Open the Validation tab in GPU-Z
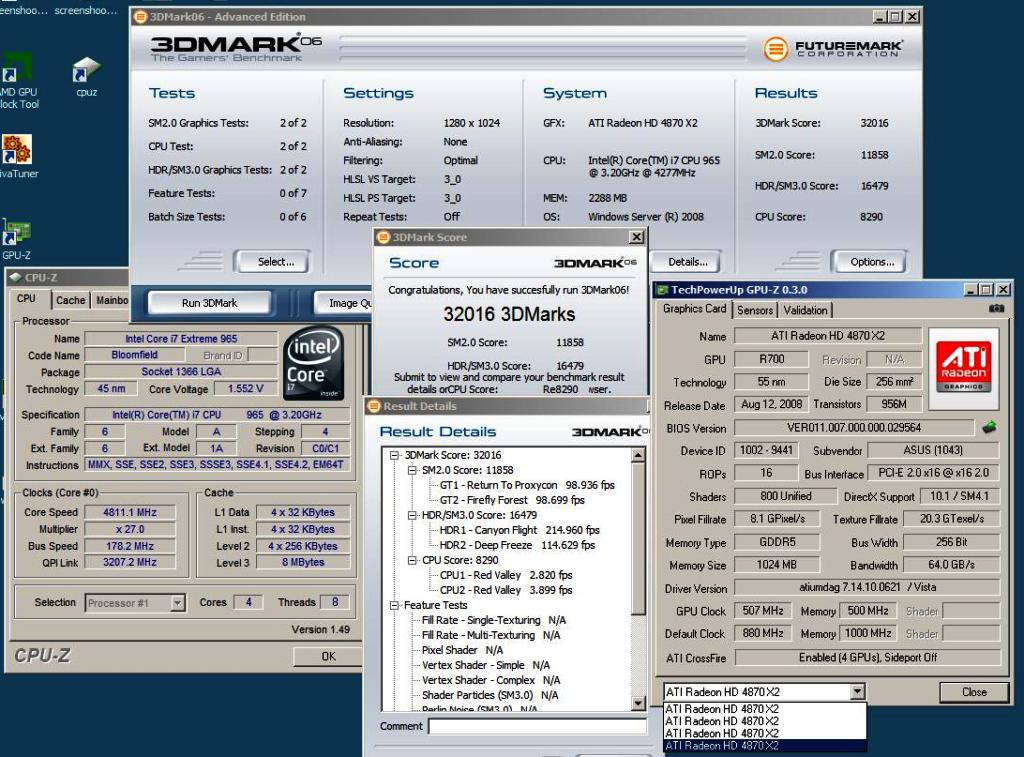This screenshot has width=1024, height=757. [x=805, y=310]
